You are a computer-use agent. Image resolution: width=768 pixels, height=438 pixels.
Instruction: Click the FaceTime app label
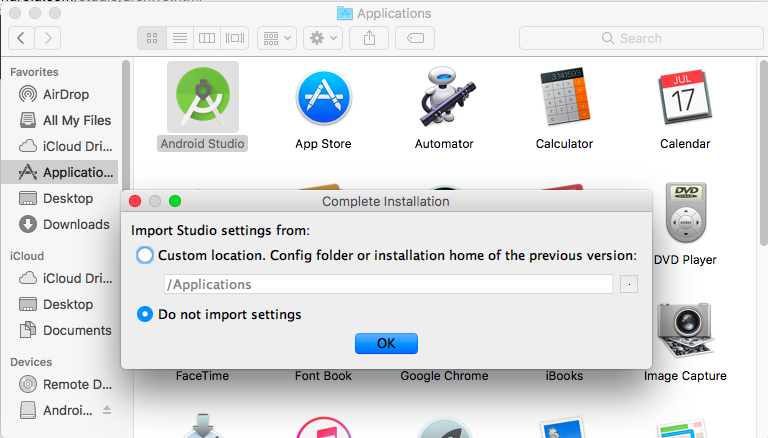[202, 376]
